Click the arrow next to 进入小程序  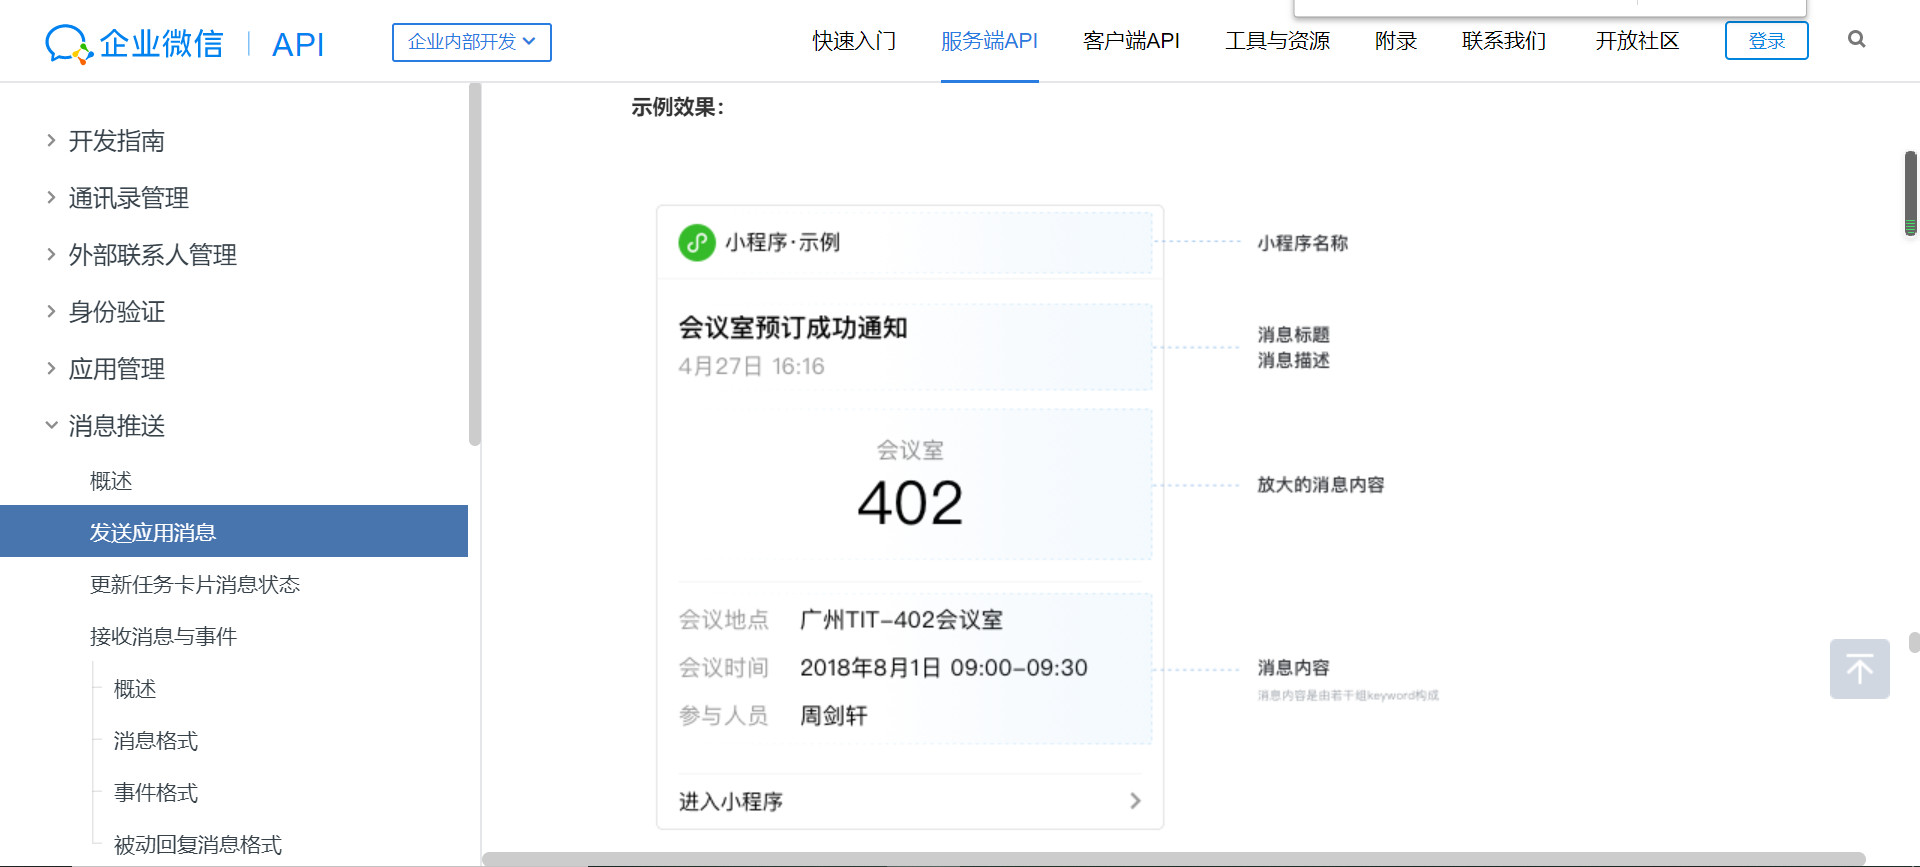[x=1135, y=801]
